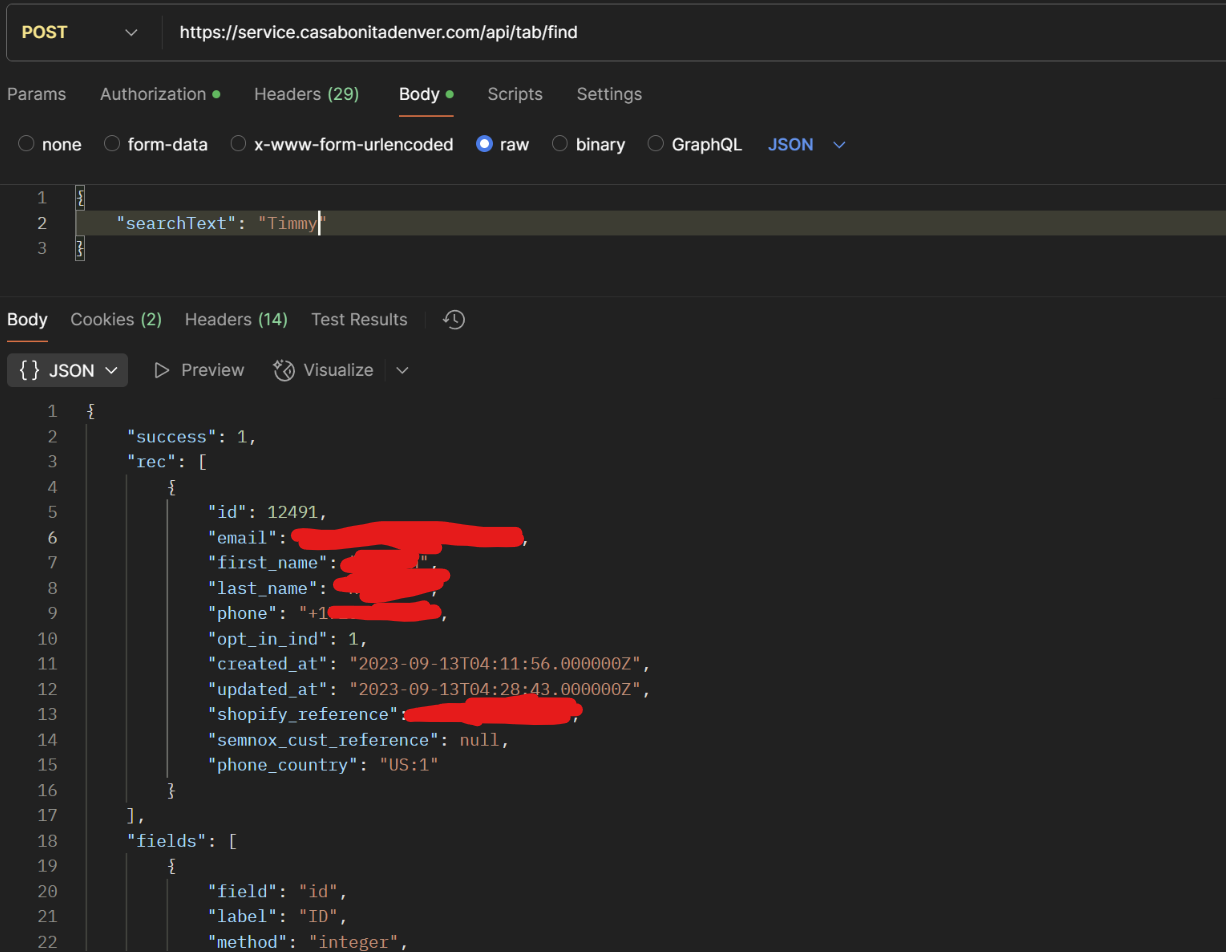1226x952 pixels.
Task: Open the response Cookies (2) tab
Action: (x=116, y=320)
